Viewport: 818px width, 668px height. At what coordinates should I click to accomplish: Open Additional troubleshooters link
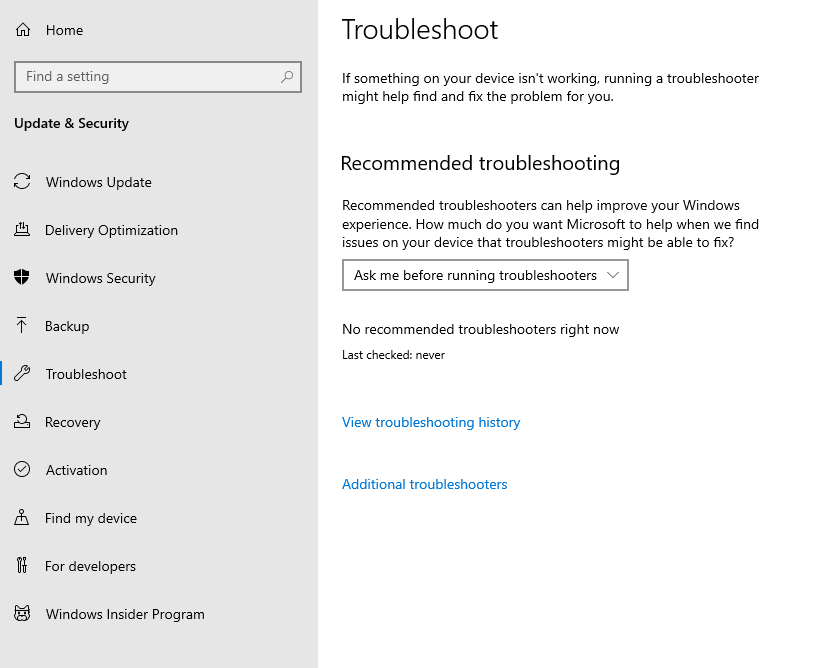[424, 484]
